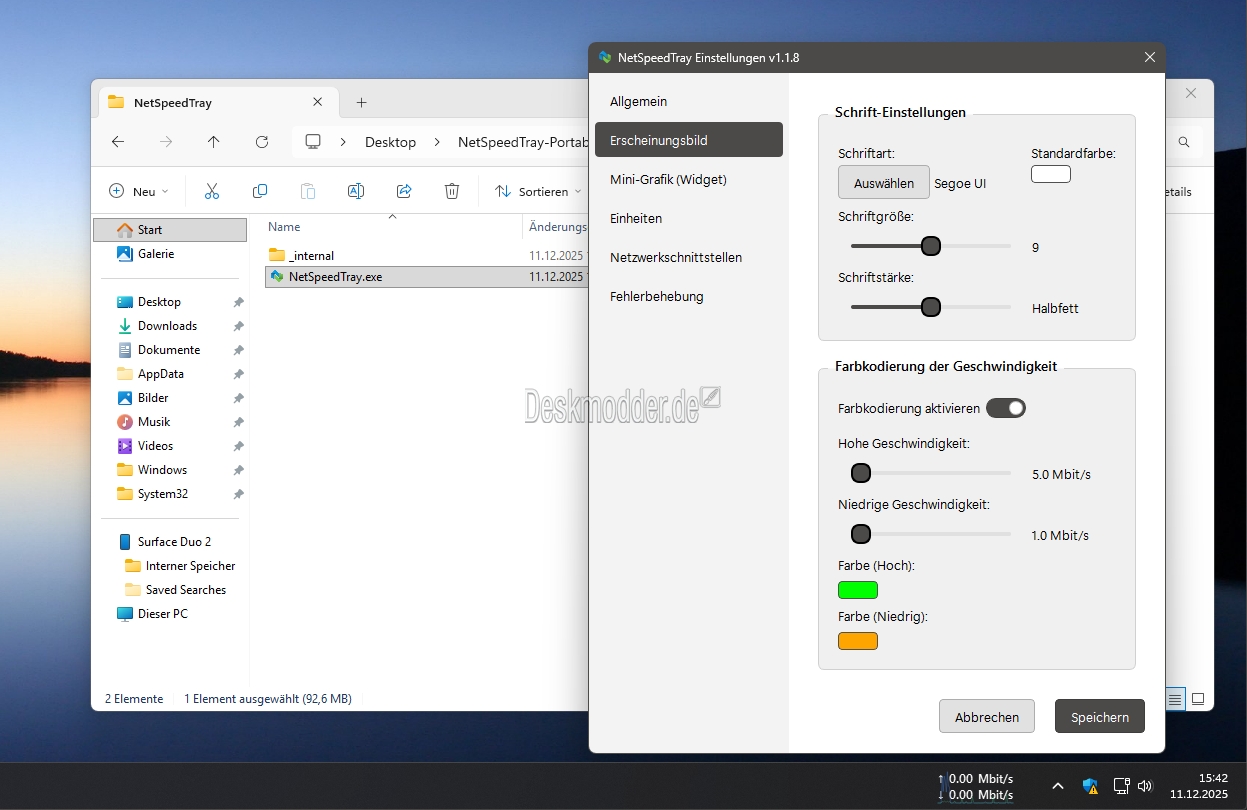The image size is (1247, 810).
Task: Switch to the Allgemein settings section
Action: pyautogui.click(x=638, y=101)
